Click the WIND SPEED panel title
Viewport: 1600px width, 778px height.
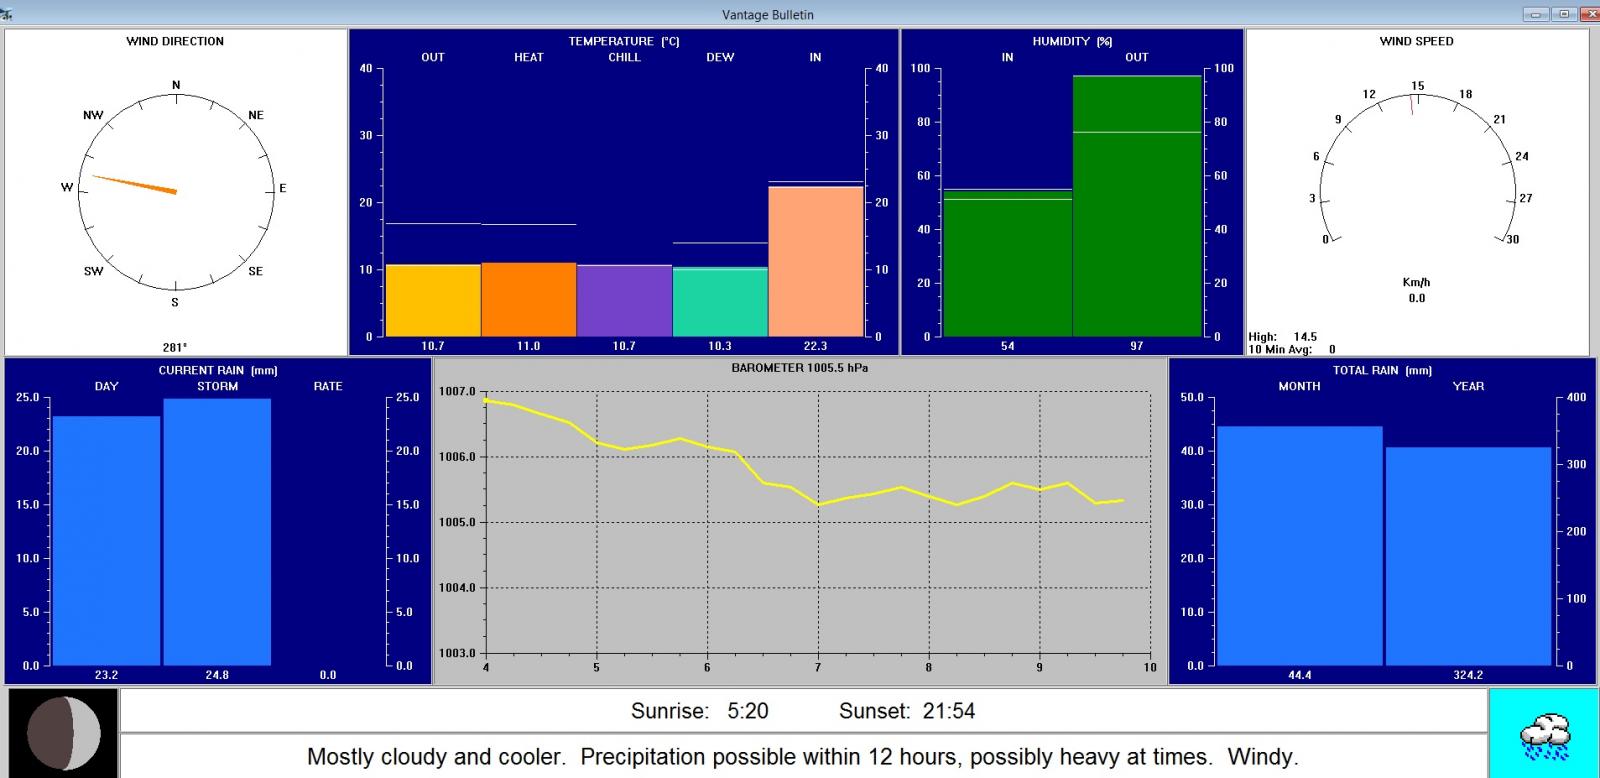click(x=1417, y=41)
